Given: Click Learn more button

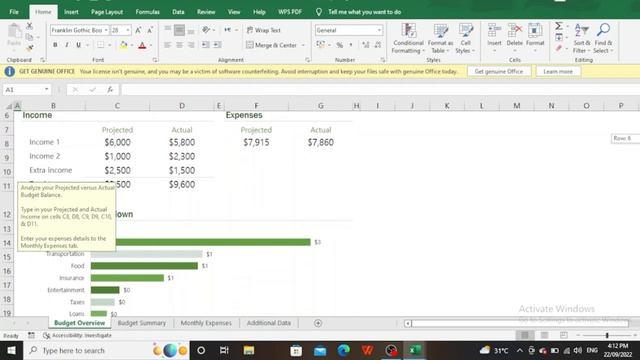Looking at the screenshot, I should (x=558, y=71).
